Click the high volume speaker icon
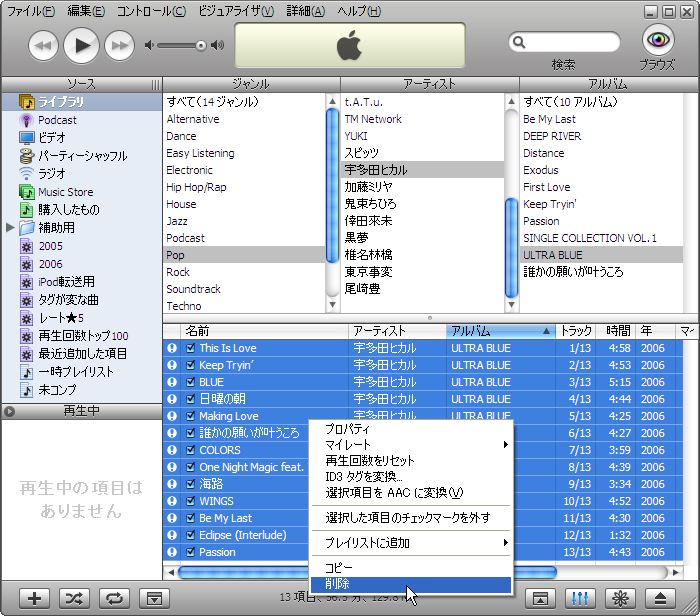The height and width of the screenshot is (616, 700). pyautogui.click(x=217, y=45)
